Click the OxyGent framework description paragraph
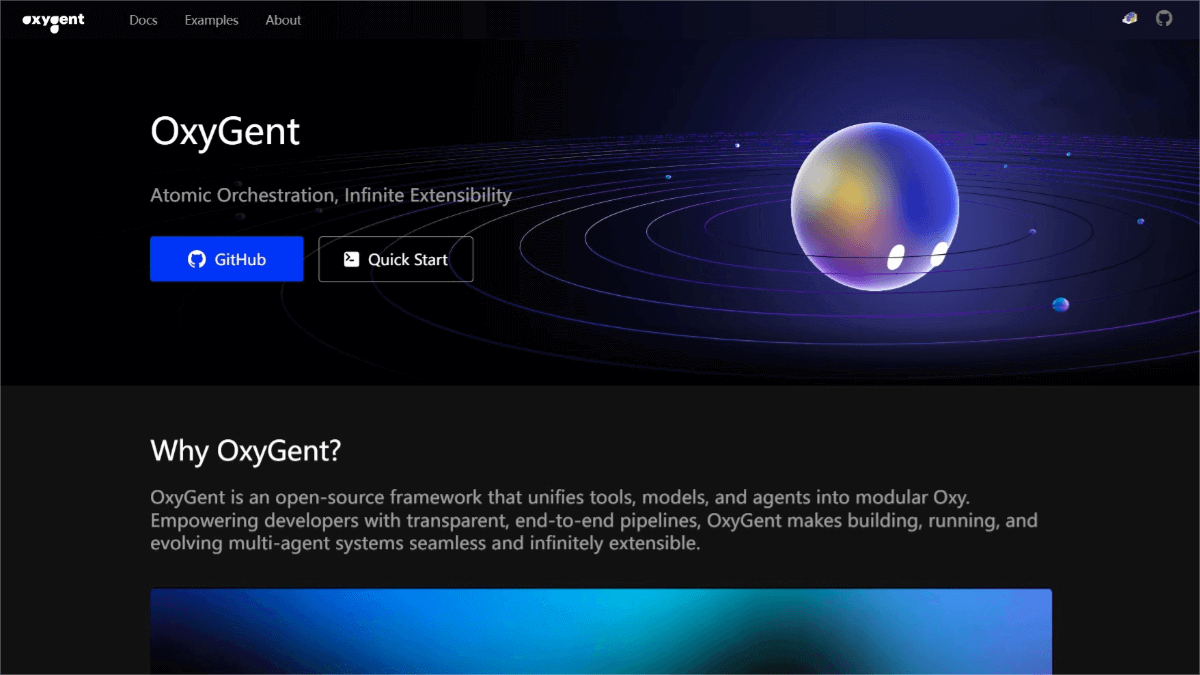The height and width of the screenshot is (675, 1200). (x=594, y=520)
